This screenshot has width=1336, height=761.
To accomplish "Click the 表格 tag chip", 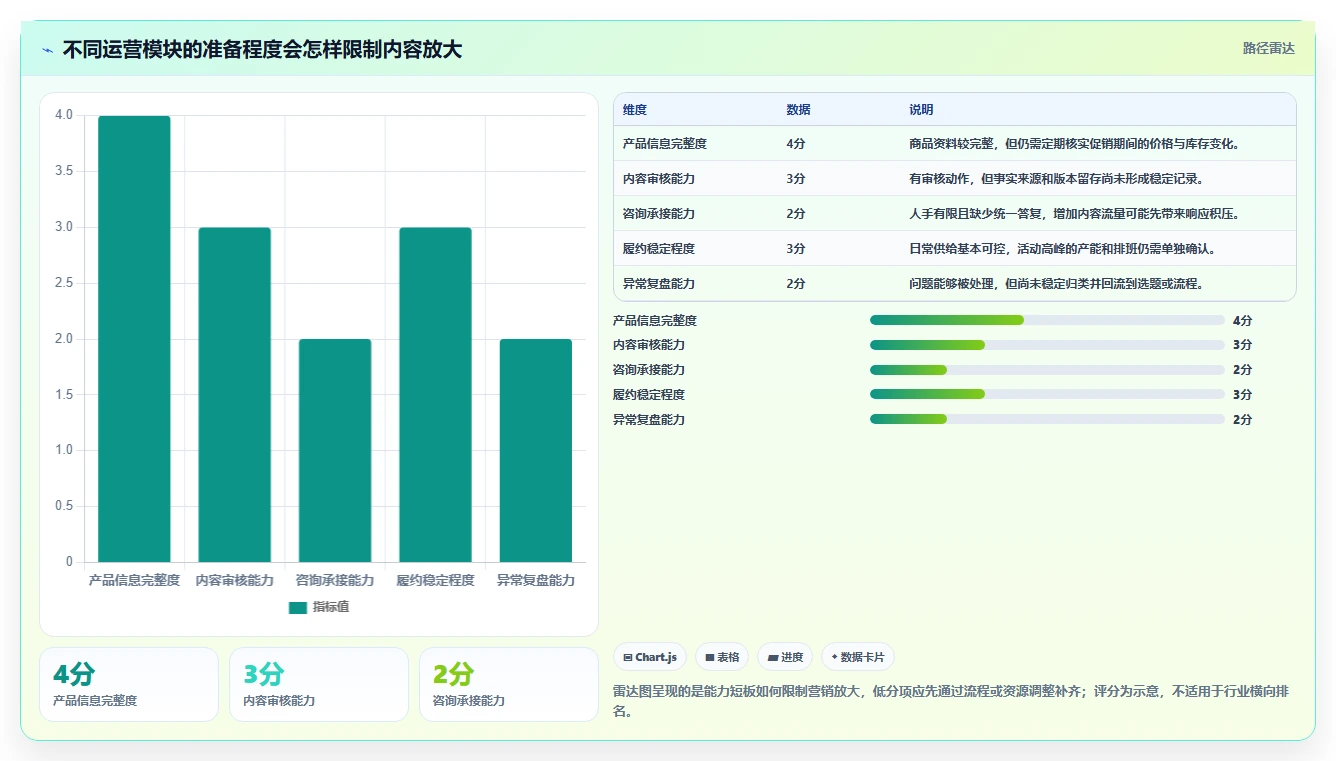I will tap(722, 657).
